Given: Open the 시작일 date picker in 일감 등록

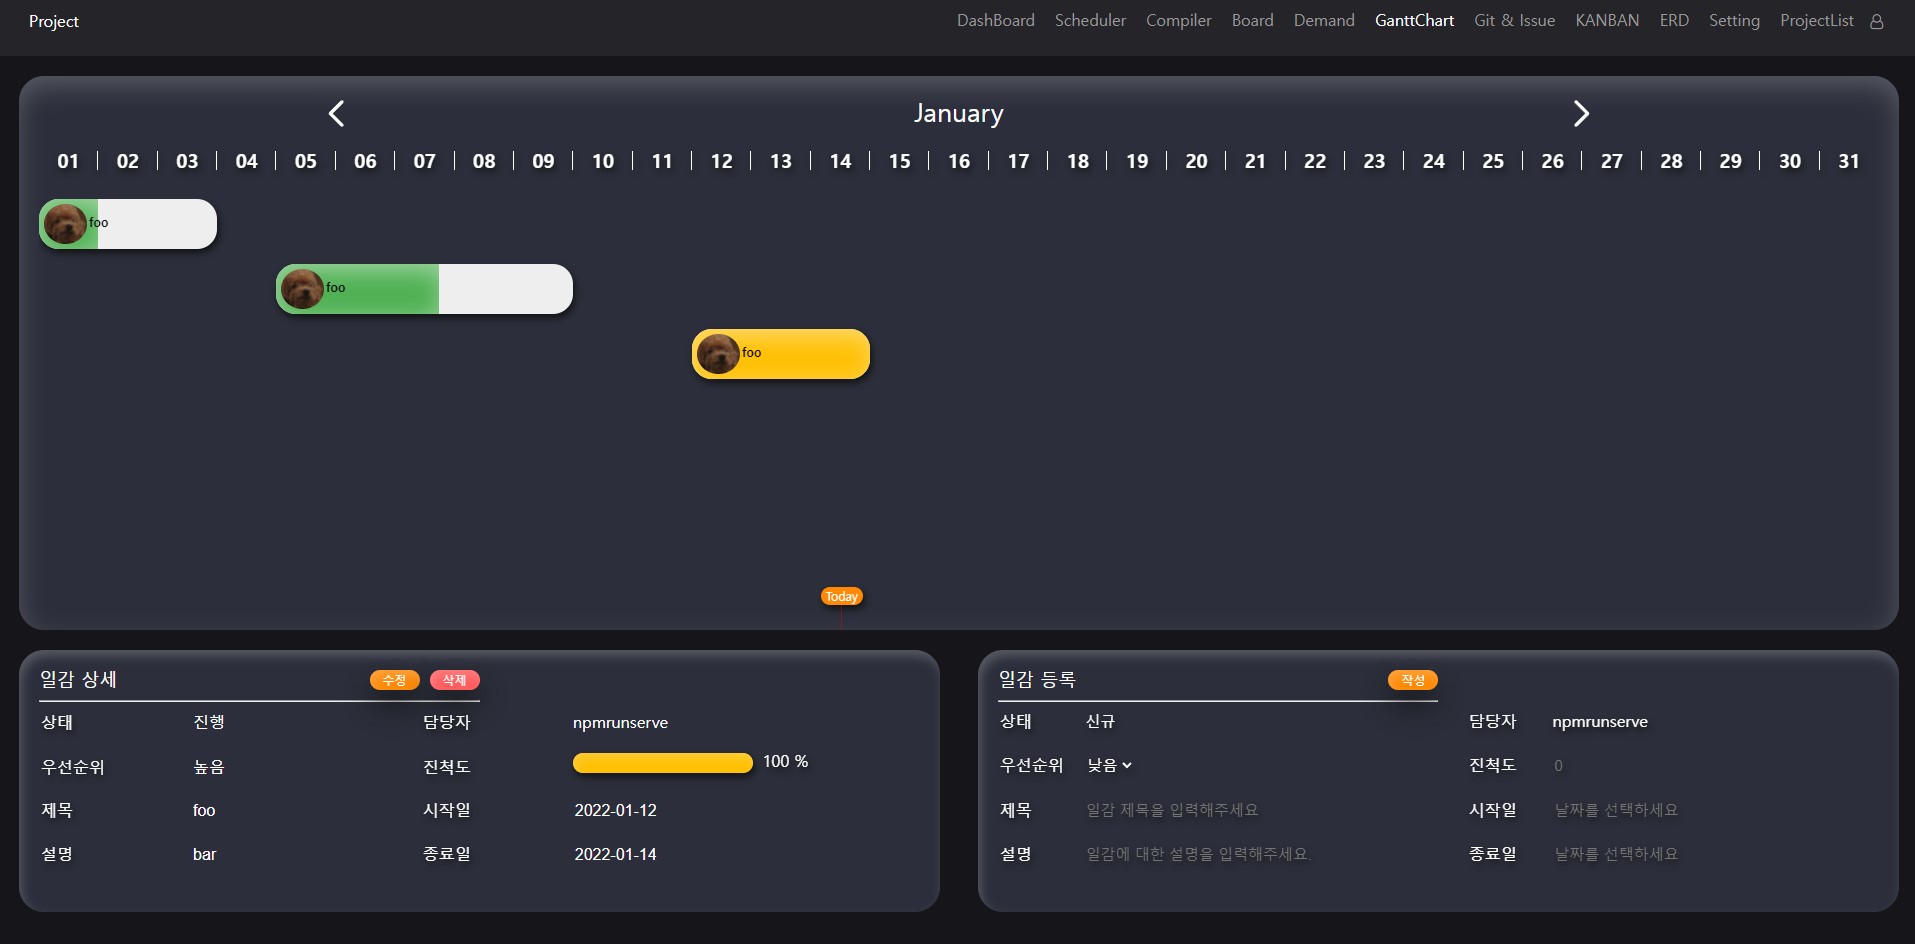Looking at the screenshot, I should pyautogui.click(x=1615, y=810).
